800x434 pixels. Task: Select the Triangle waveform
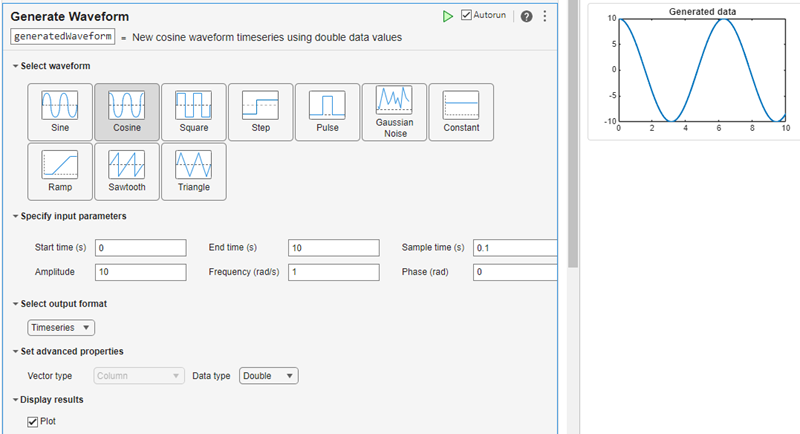click(x=193, y=171)
